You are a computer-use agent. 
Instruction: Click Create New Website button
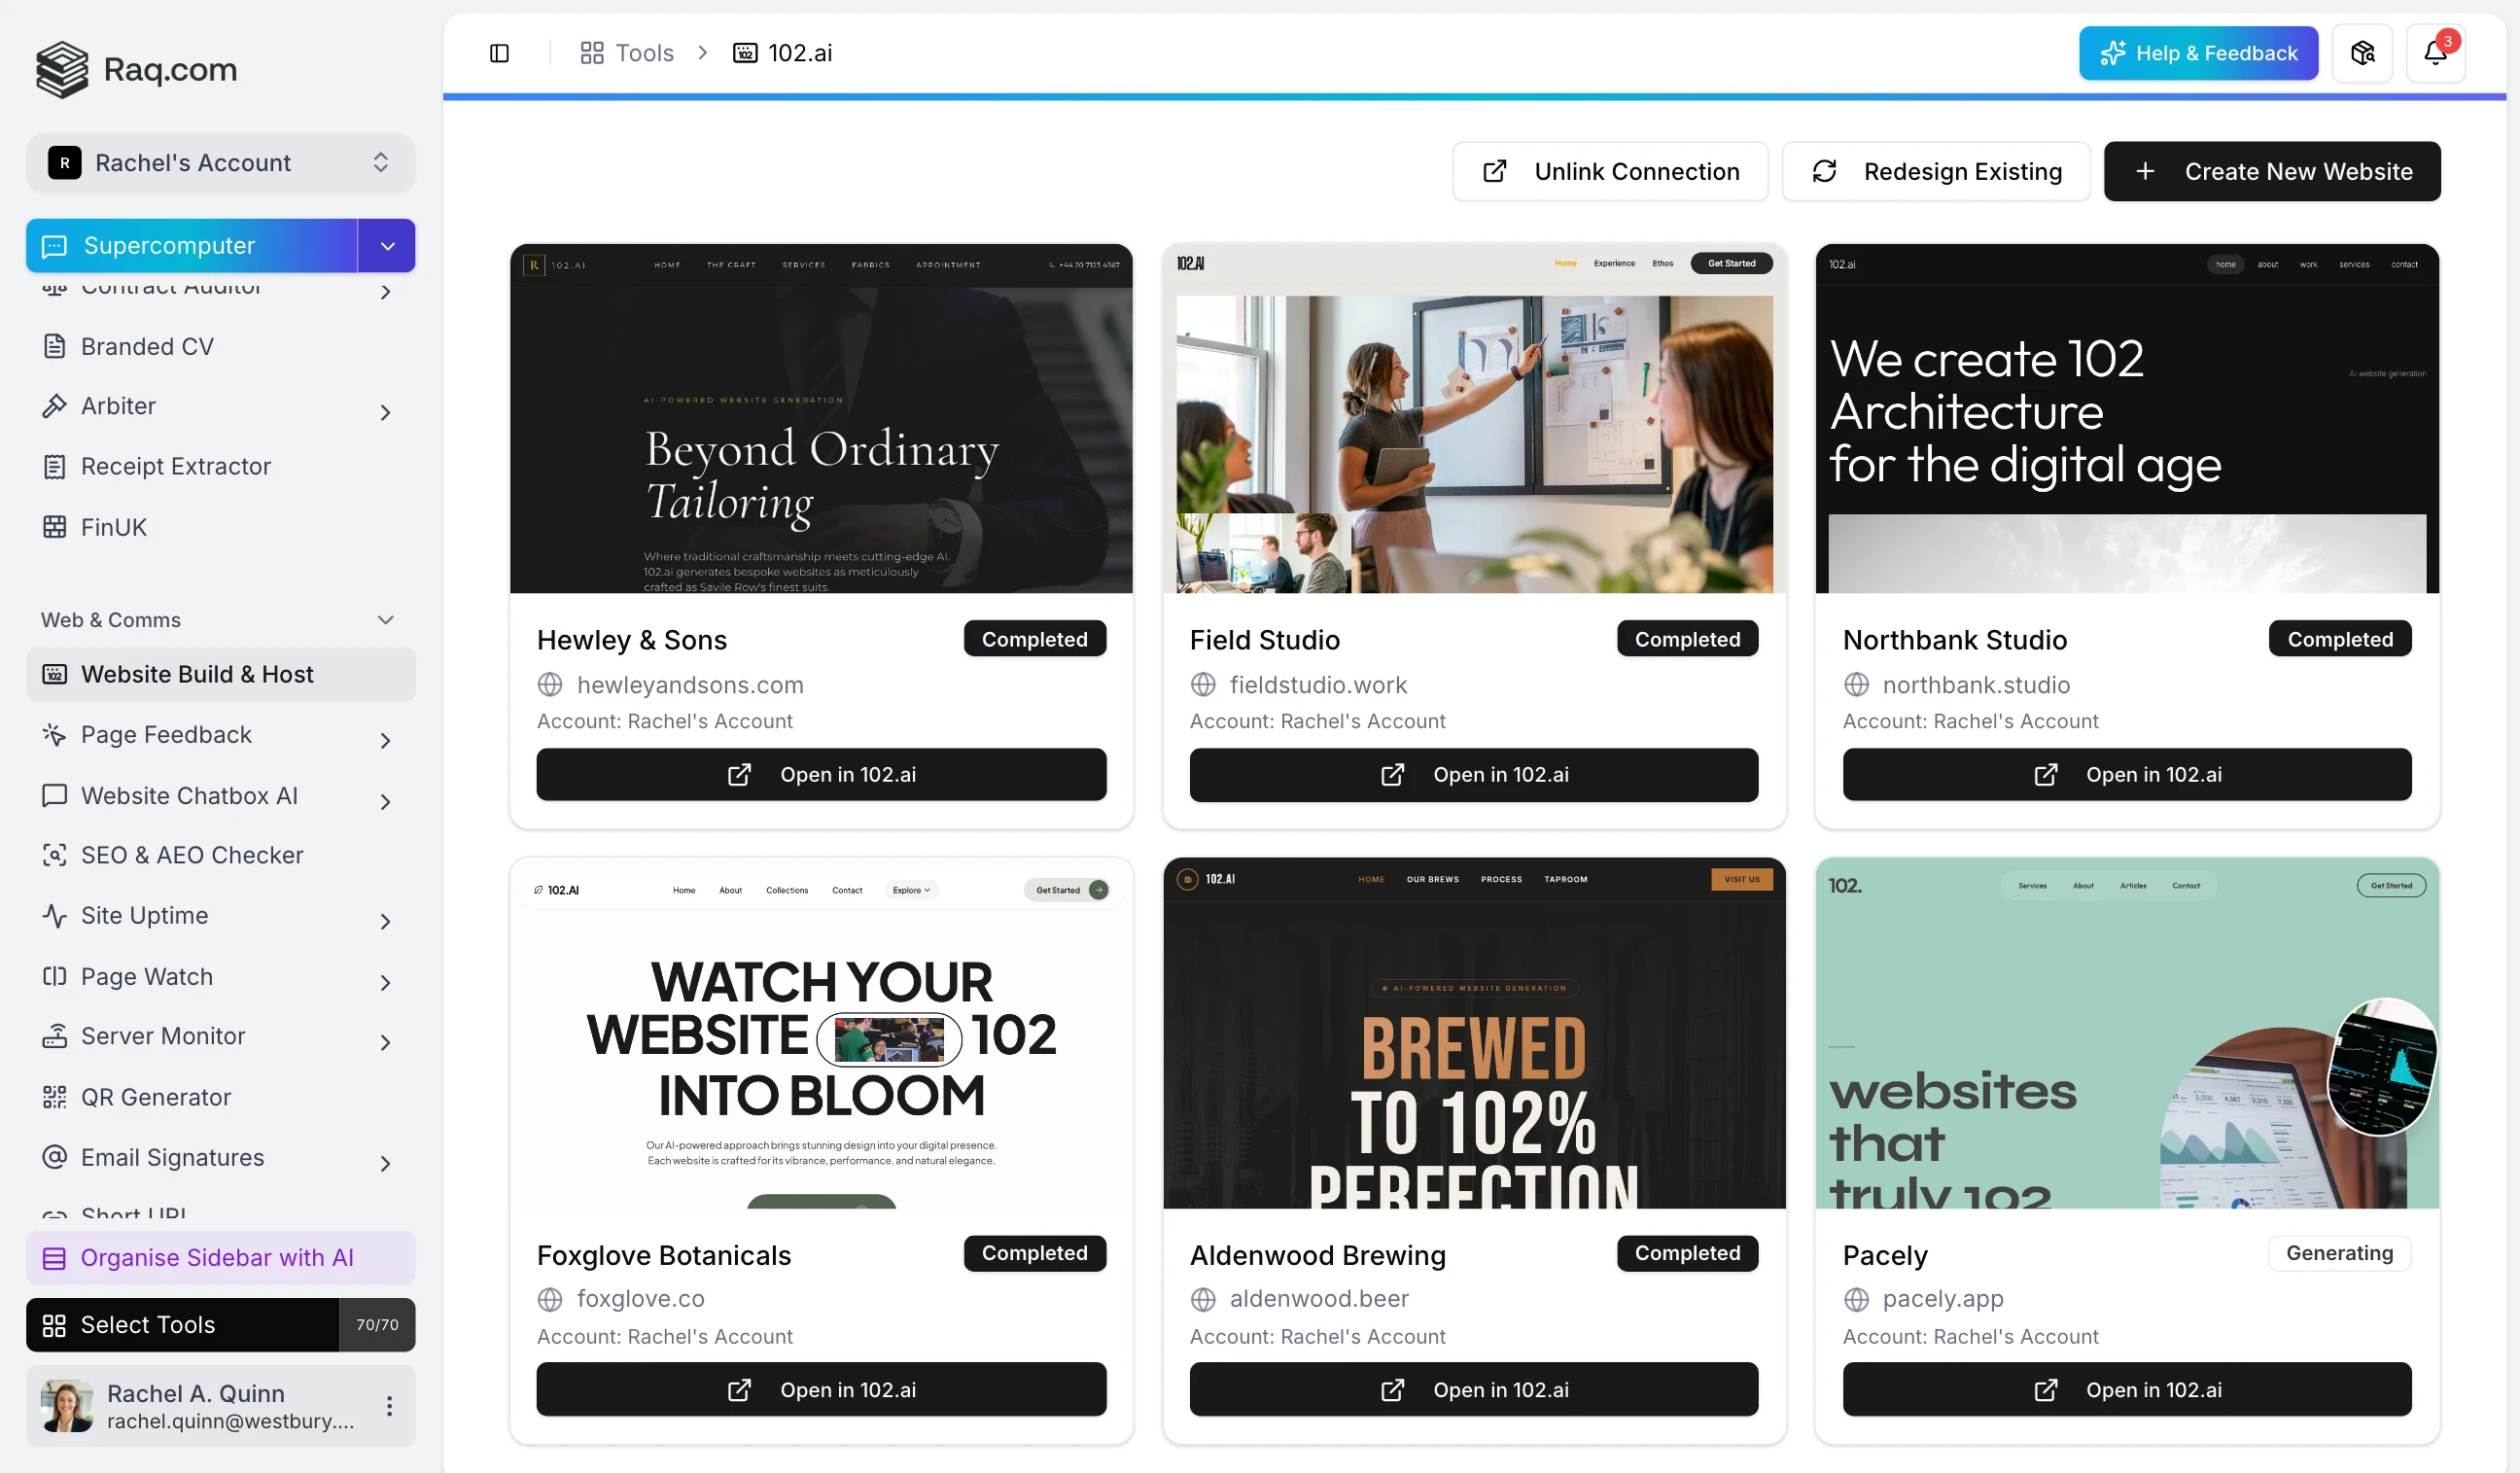2272,172
